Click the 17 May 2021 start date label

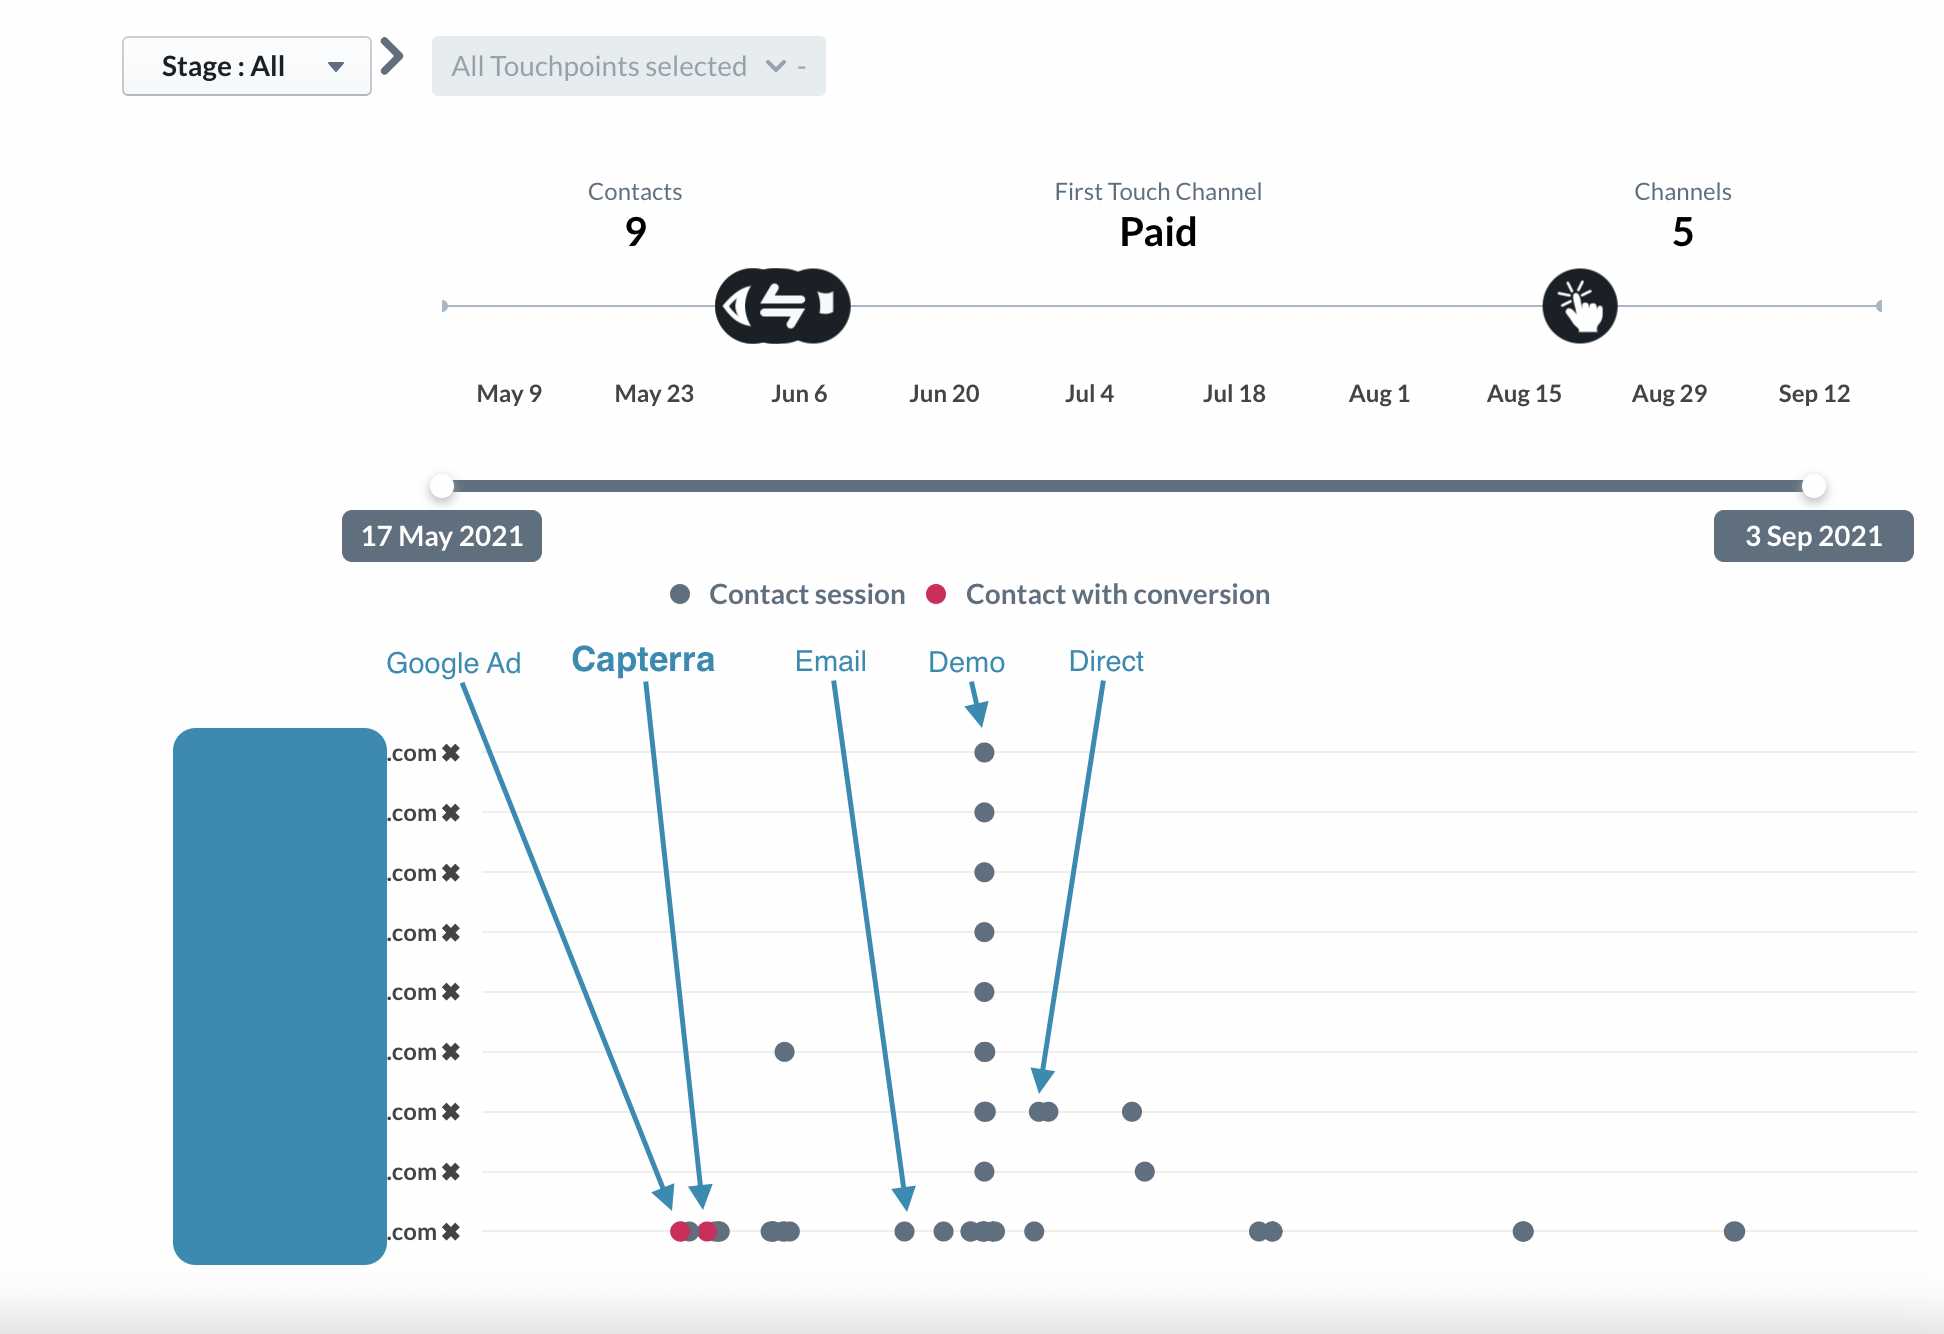442,536
